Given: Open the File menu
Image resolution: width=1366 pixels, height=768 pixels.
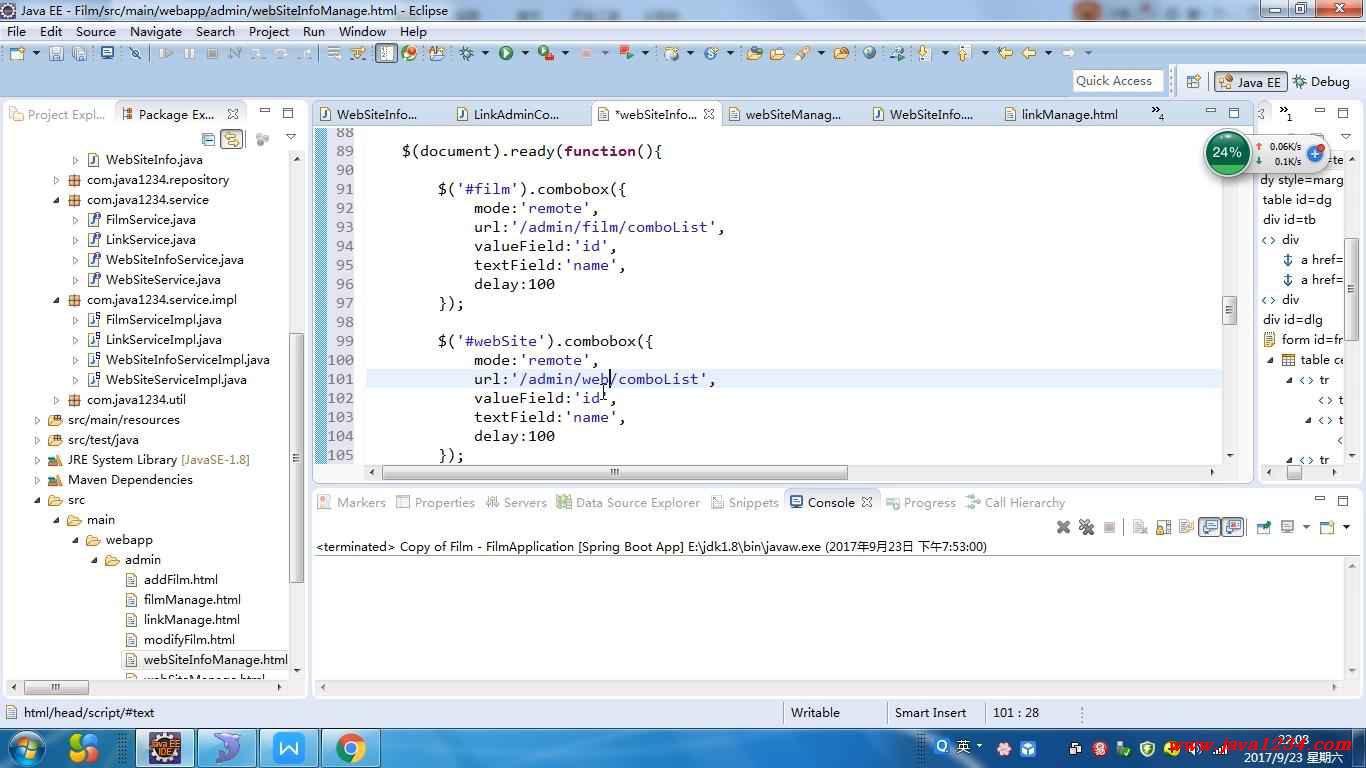Looking at the screenshot, I should tap(17, 31).
